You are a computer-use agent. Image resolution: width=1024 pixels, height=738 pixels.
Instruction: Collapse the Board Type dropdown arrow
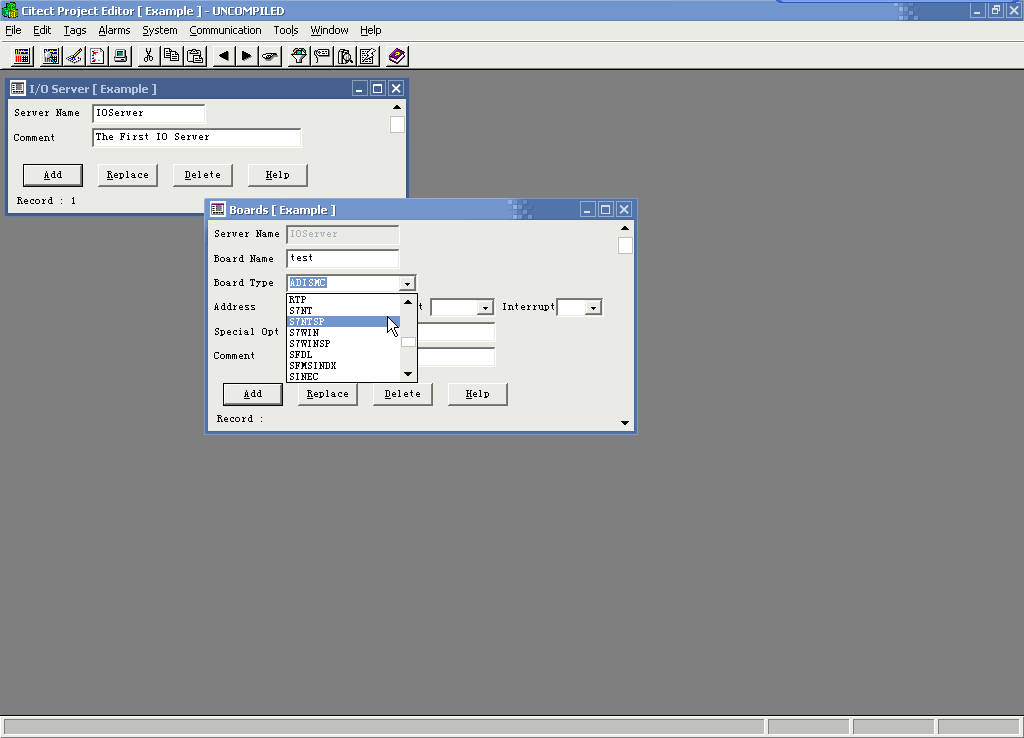[x=407, y=283]
